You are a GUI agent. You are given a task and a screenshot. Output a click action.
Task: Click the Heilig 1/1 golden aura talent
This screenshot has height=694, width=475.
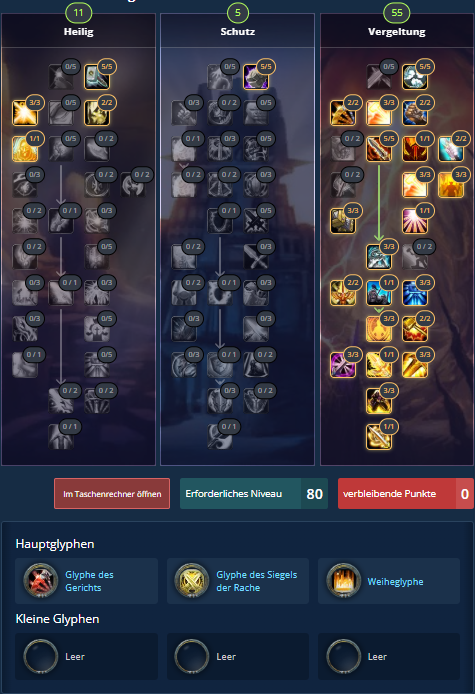tap(25, 149)
